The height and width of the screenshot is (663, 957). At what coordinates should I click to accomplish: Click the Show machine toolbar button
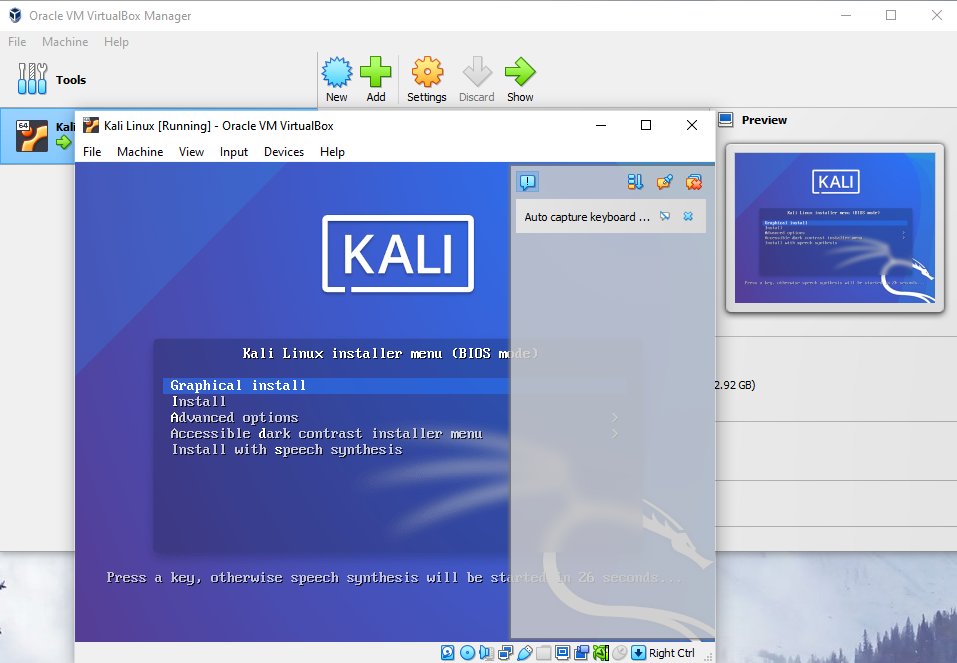[520, 79]
